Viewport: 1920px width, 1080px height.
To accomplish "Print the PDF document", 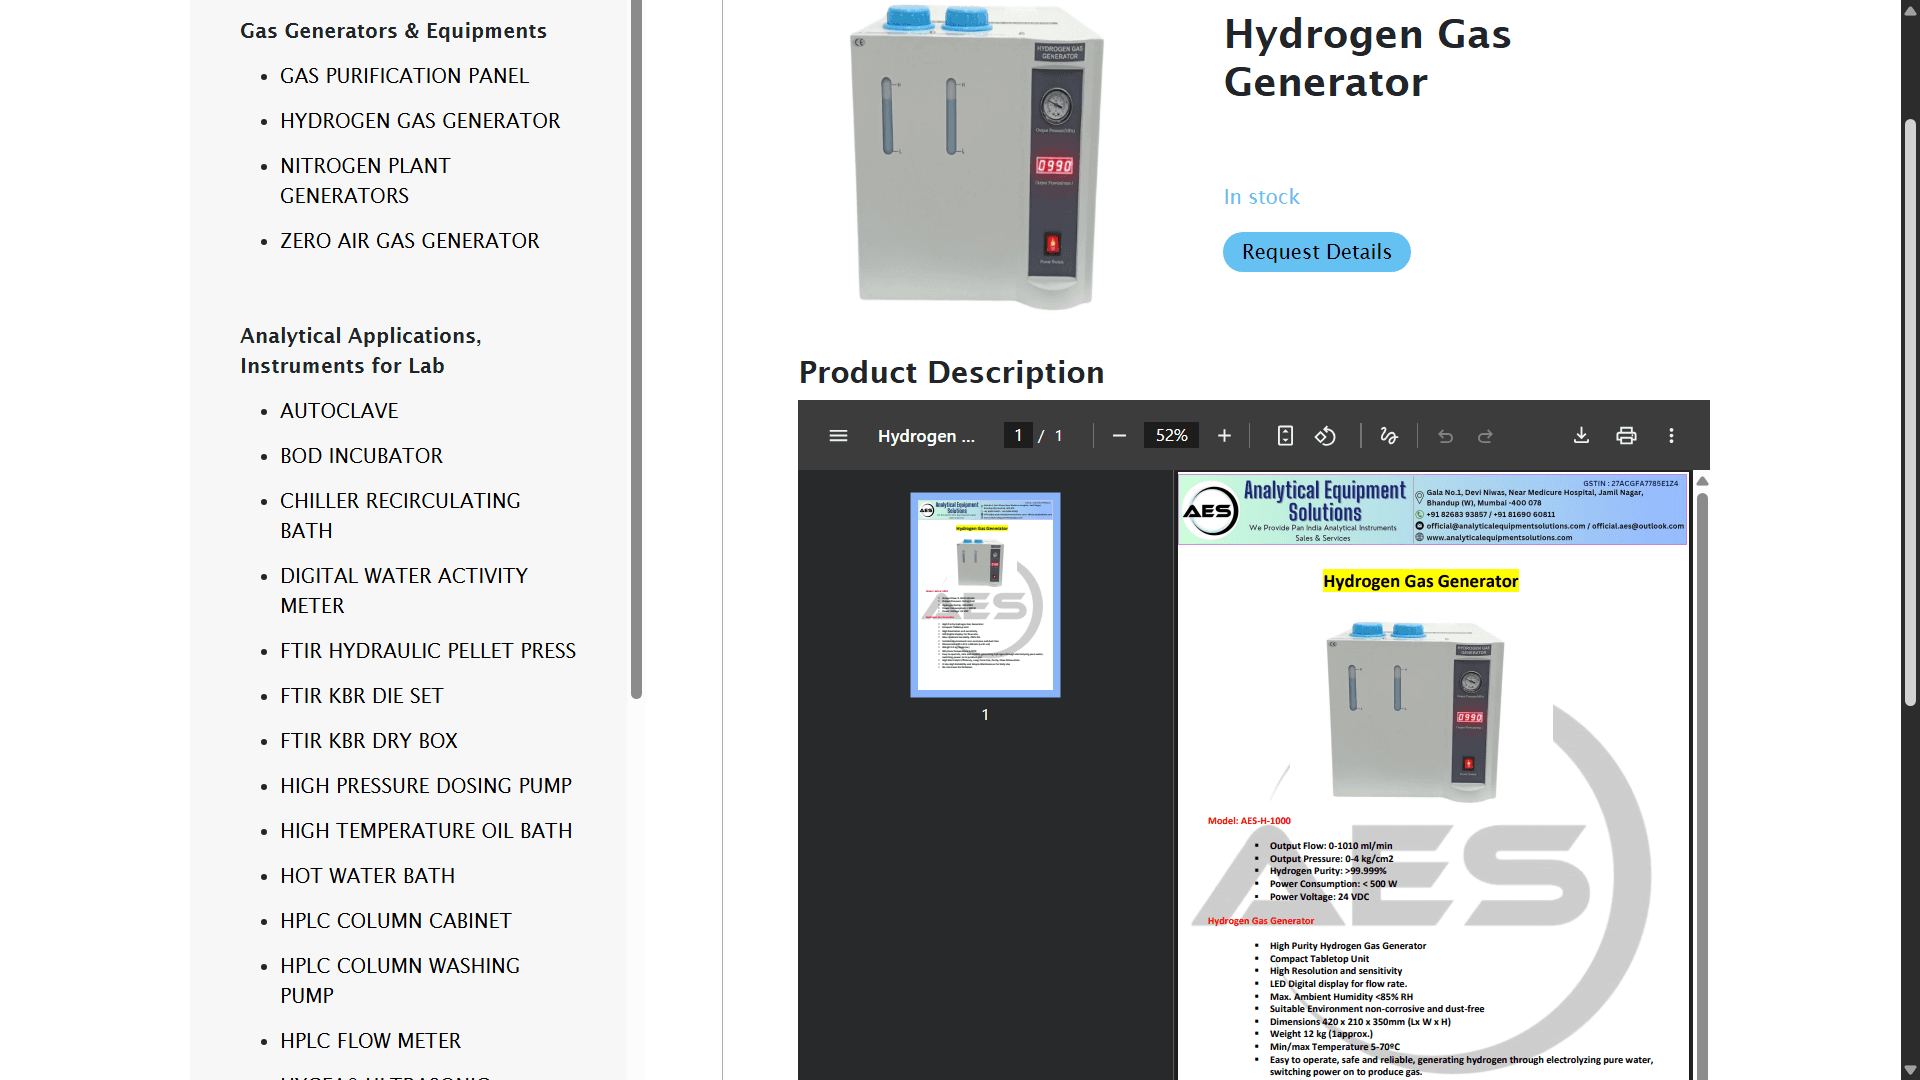I will 1626,435.
